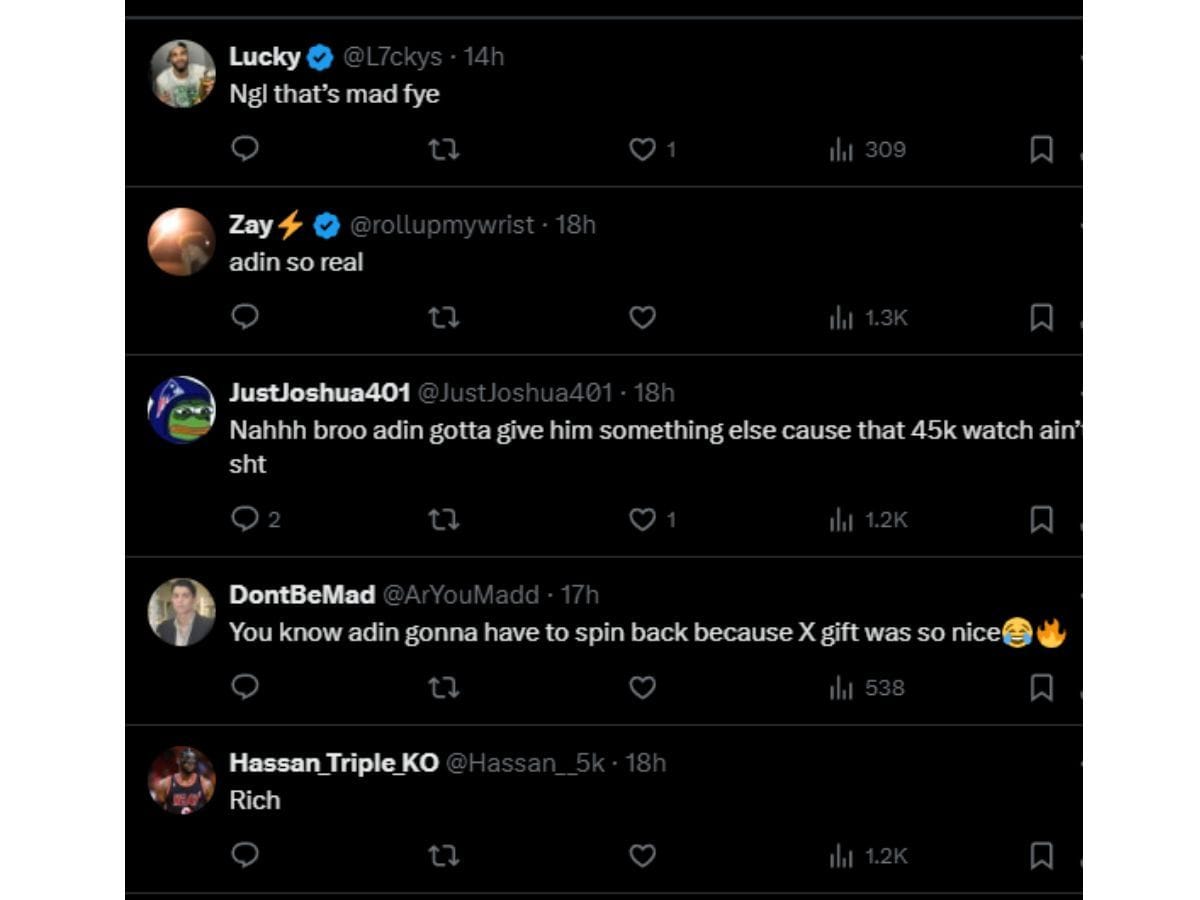
Task: Bookmark Zay's 'adin so real' tweet
Action: click(x=1042, y=317)
